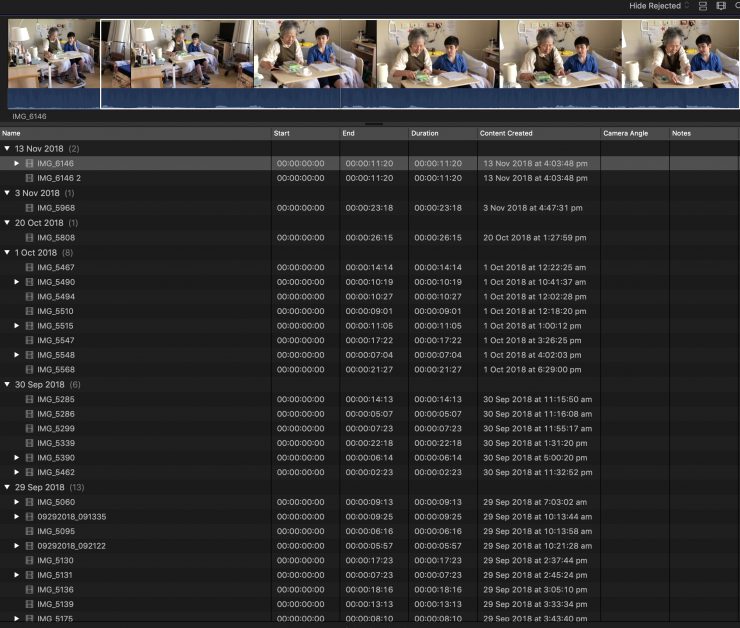Click the film clip icon beside IMG_5808
This screenshot has height=628, width=740.
[x=30, y=238]
